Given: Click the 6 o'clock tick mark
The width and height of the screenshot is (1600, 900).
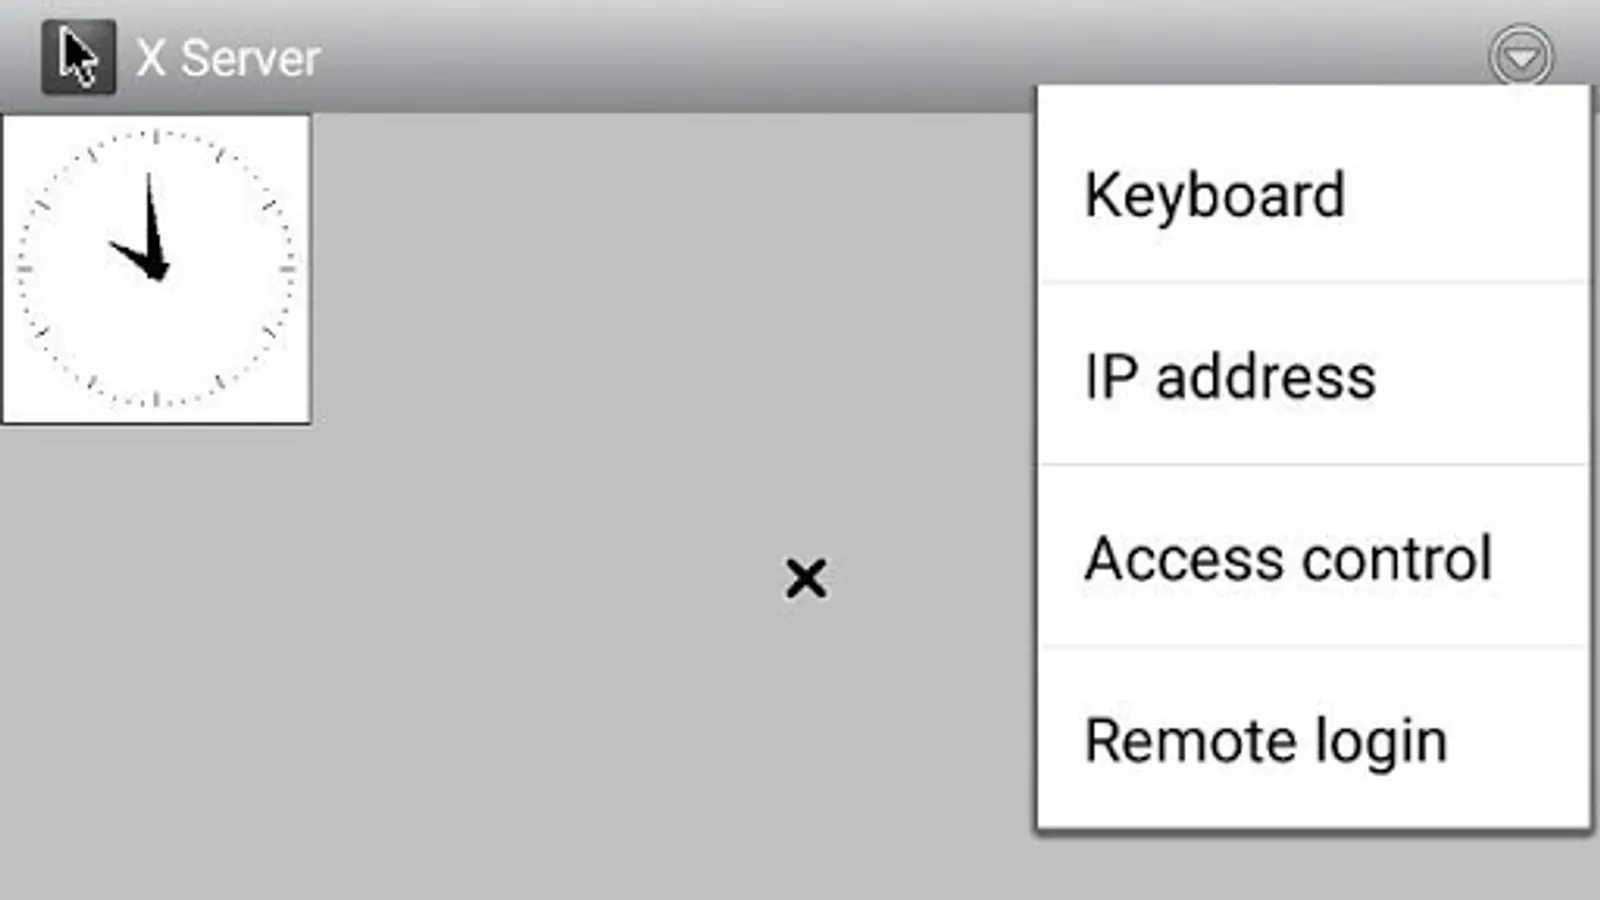Looking at the screenshot, I should (x=156, y=400).
